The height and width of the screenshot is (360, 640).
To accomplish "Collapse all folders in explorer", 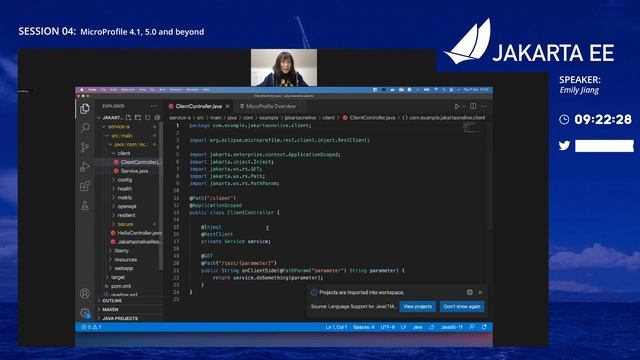I will tap(157, 118).
